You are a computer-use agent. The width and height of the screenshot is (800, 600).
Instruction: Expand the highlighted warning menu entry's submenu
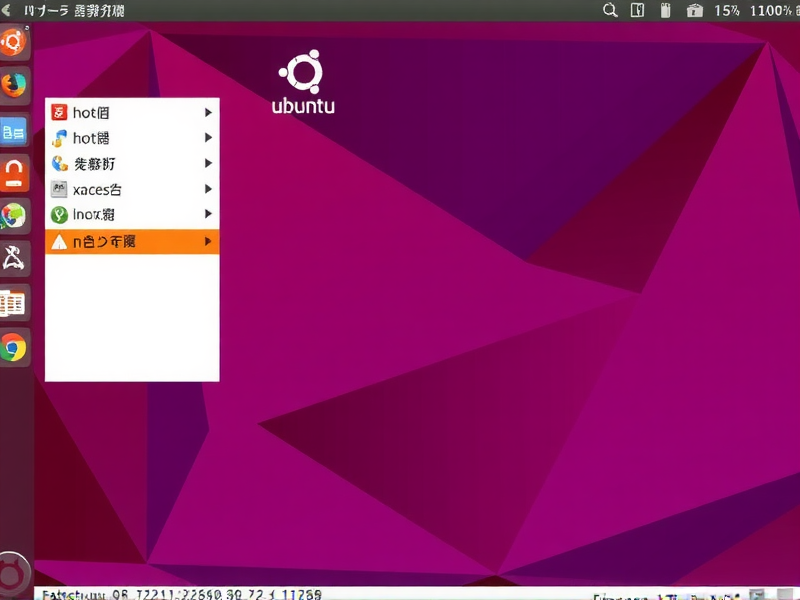pyautogui.click(x=207, y=240)
